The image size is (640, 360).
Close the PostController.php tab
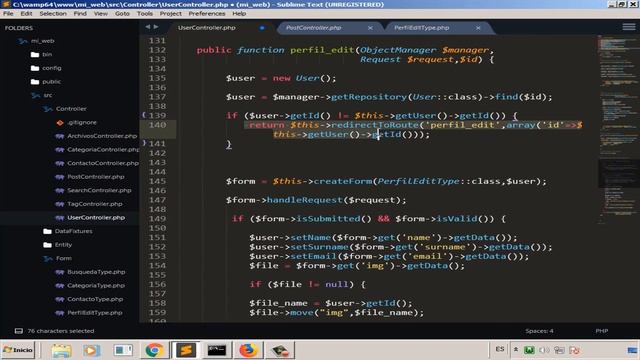370,28
